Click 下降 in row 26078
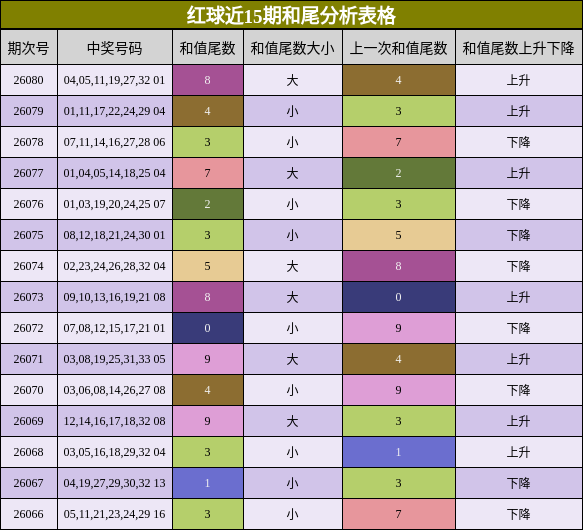This screenshot has height=530, width=583. 519,142
